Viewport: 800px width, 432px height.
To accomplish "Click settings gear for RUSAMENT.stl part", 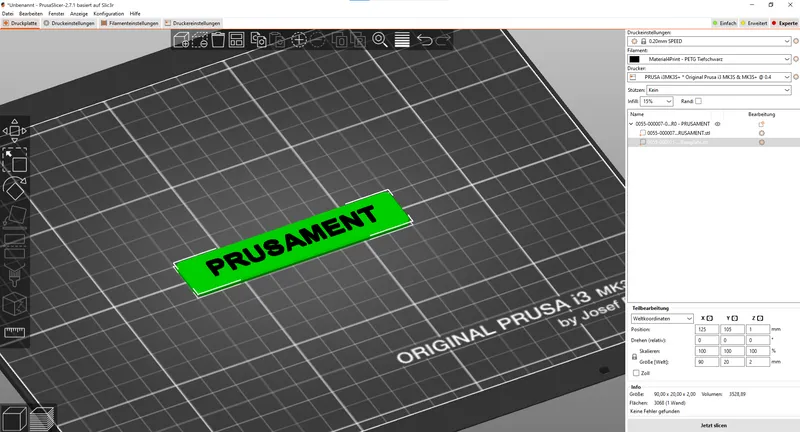I will pyautogui.click(x=761, y=133).
